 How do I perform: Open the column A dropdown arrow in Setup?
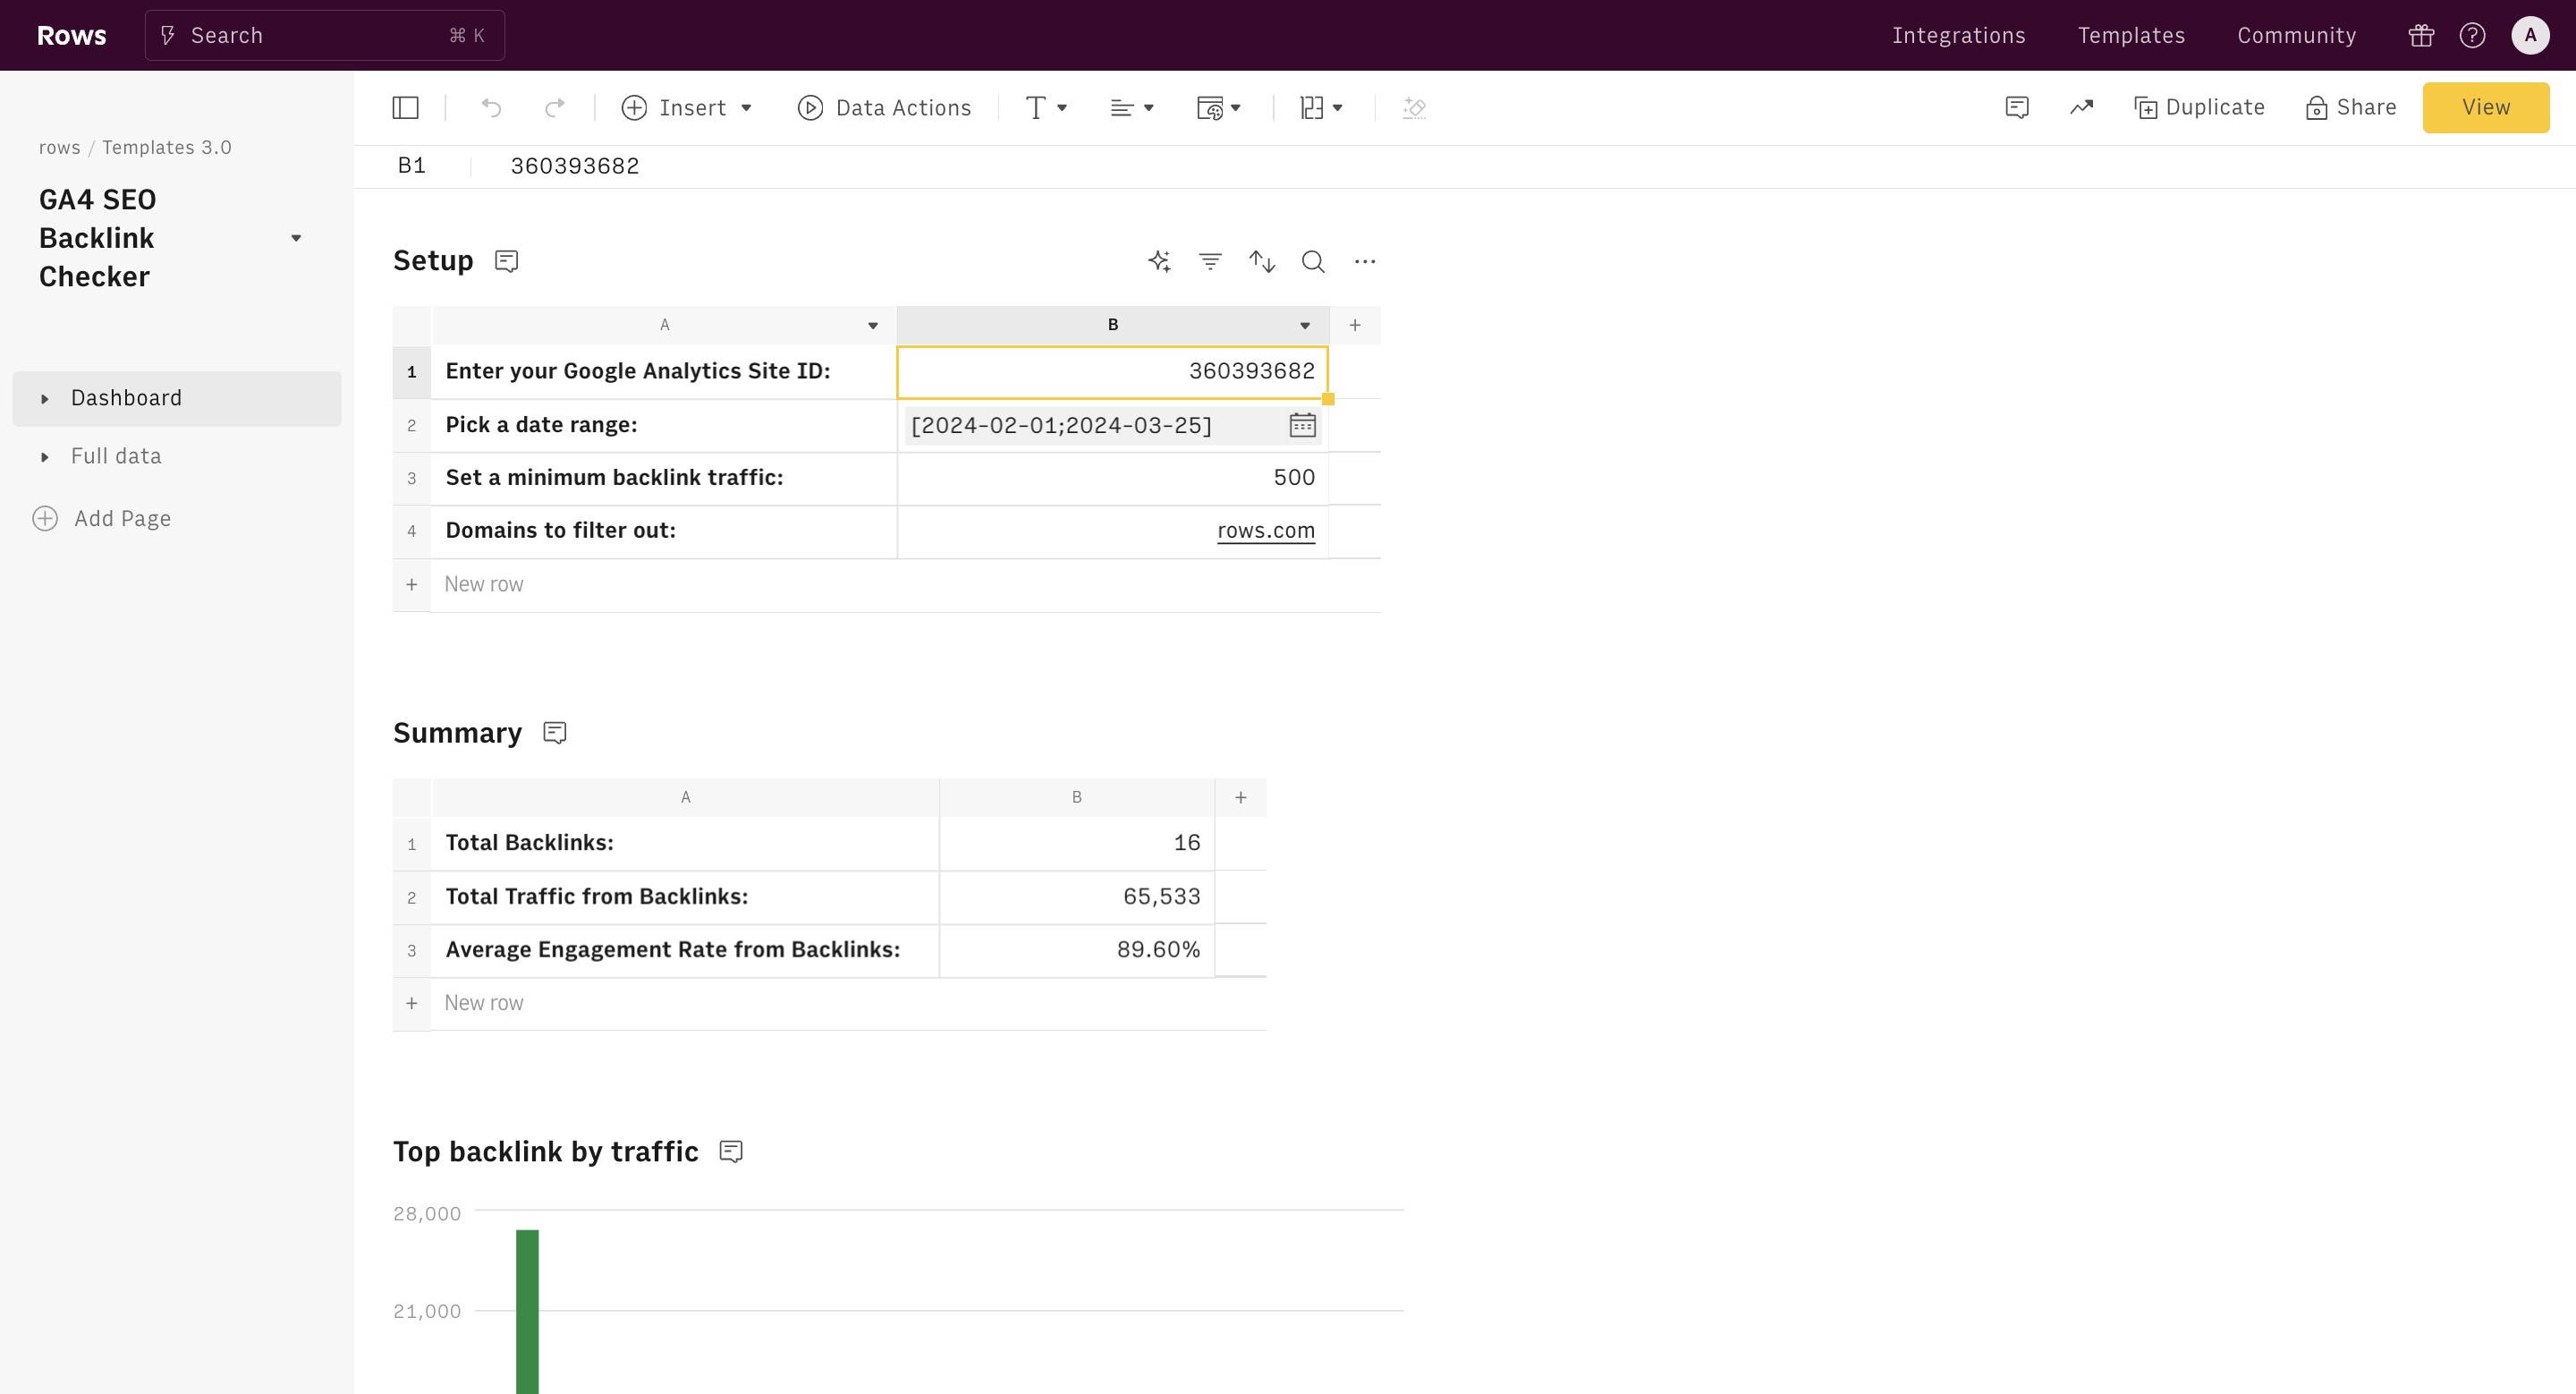873,326
